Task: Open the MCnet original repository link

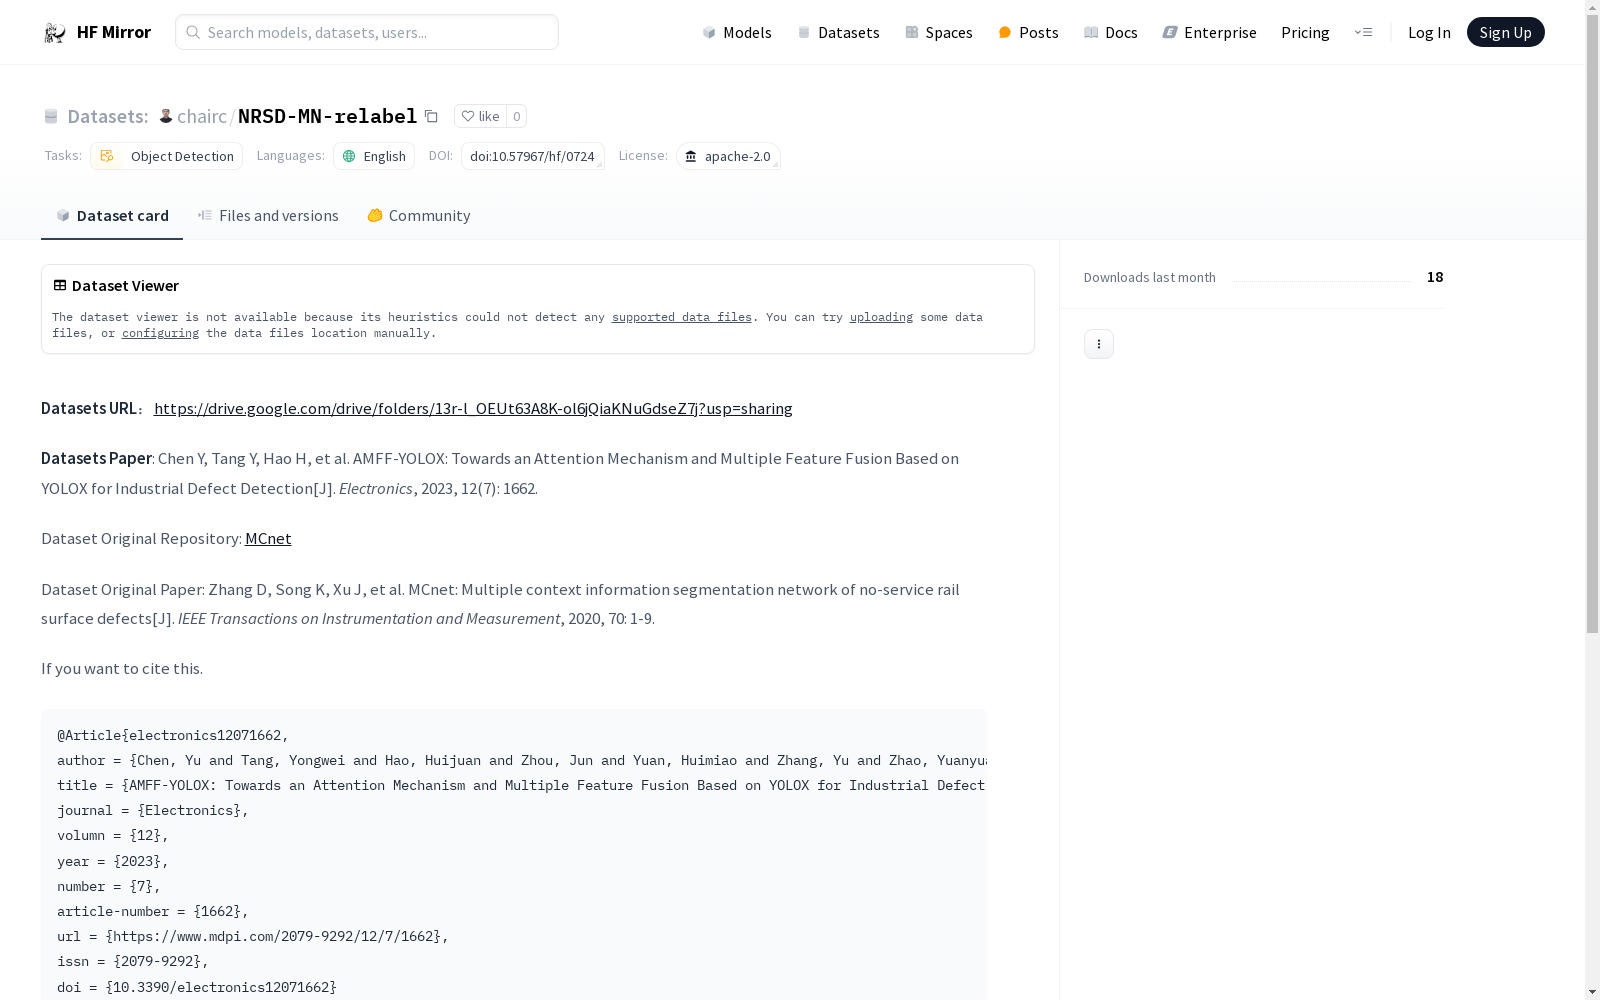Action: pos(268,538)
